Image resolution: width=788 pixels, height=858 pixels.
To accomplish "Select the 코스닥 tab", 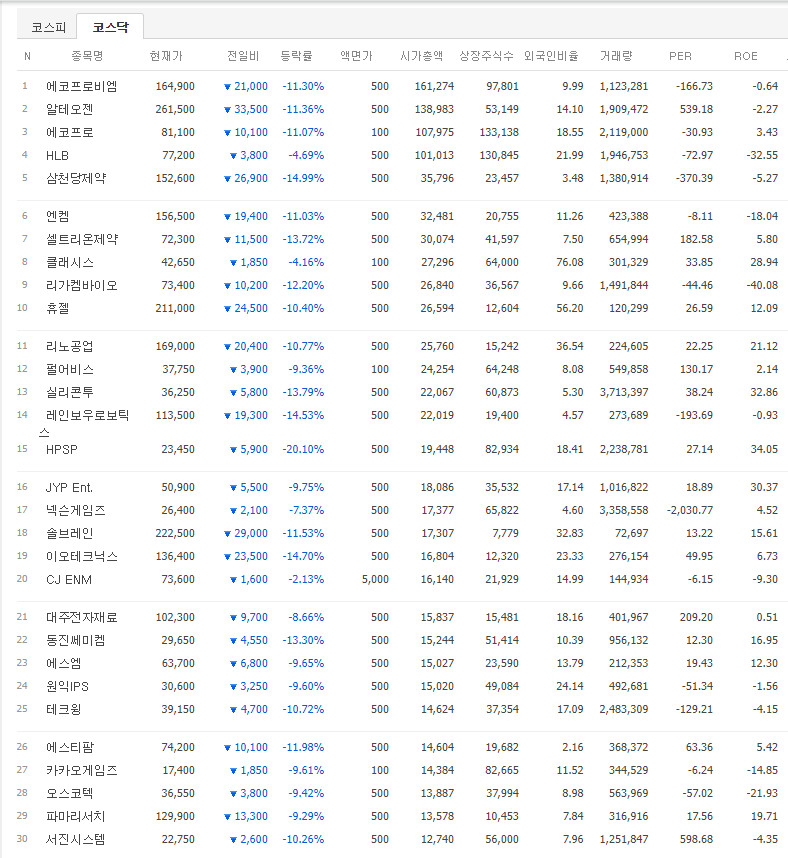I will click(111, 27).
